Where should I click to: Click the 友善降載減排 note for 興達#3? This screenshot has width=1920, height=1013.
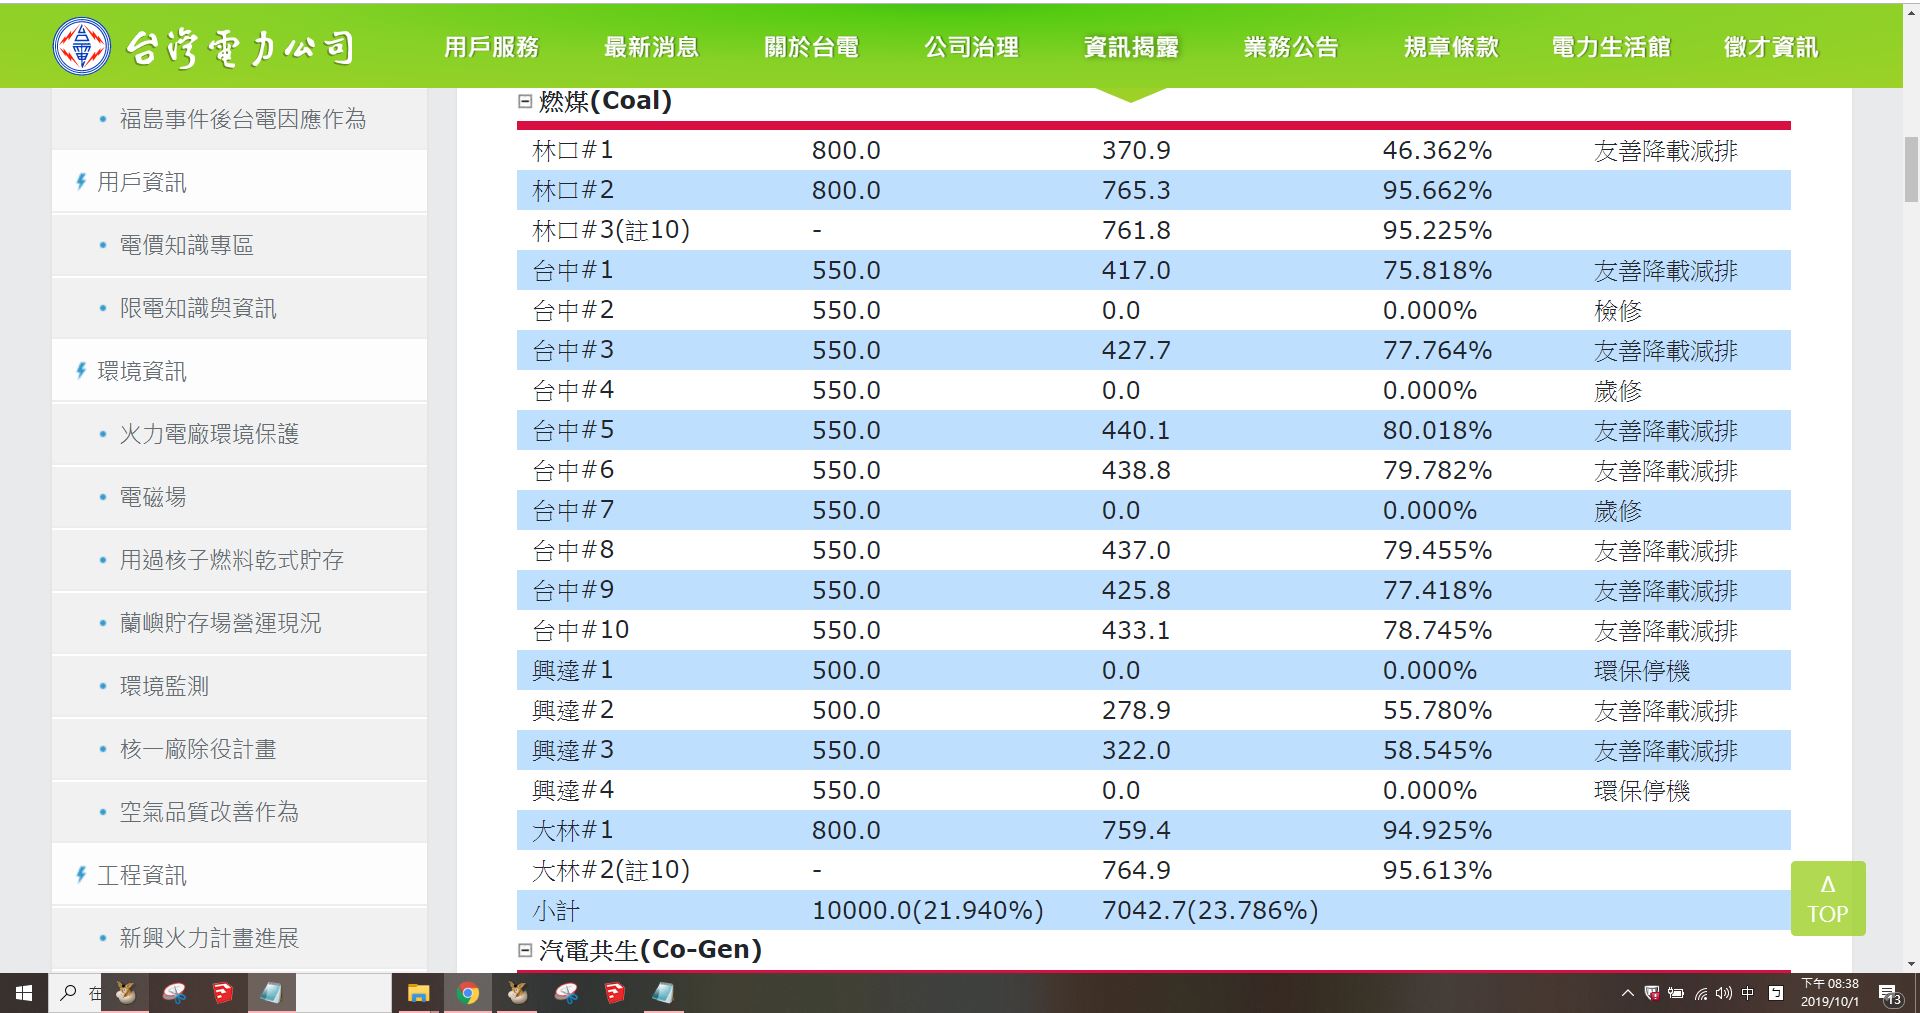pos(1666,750)
